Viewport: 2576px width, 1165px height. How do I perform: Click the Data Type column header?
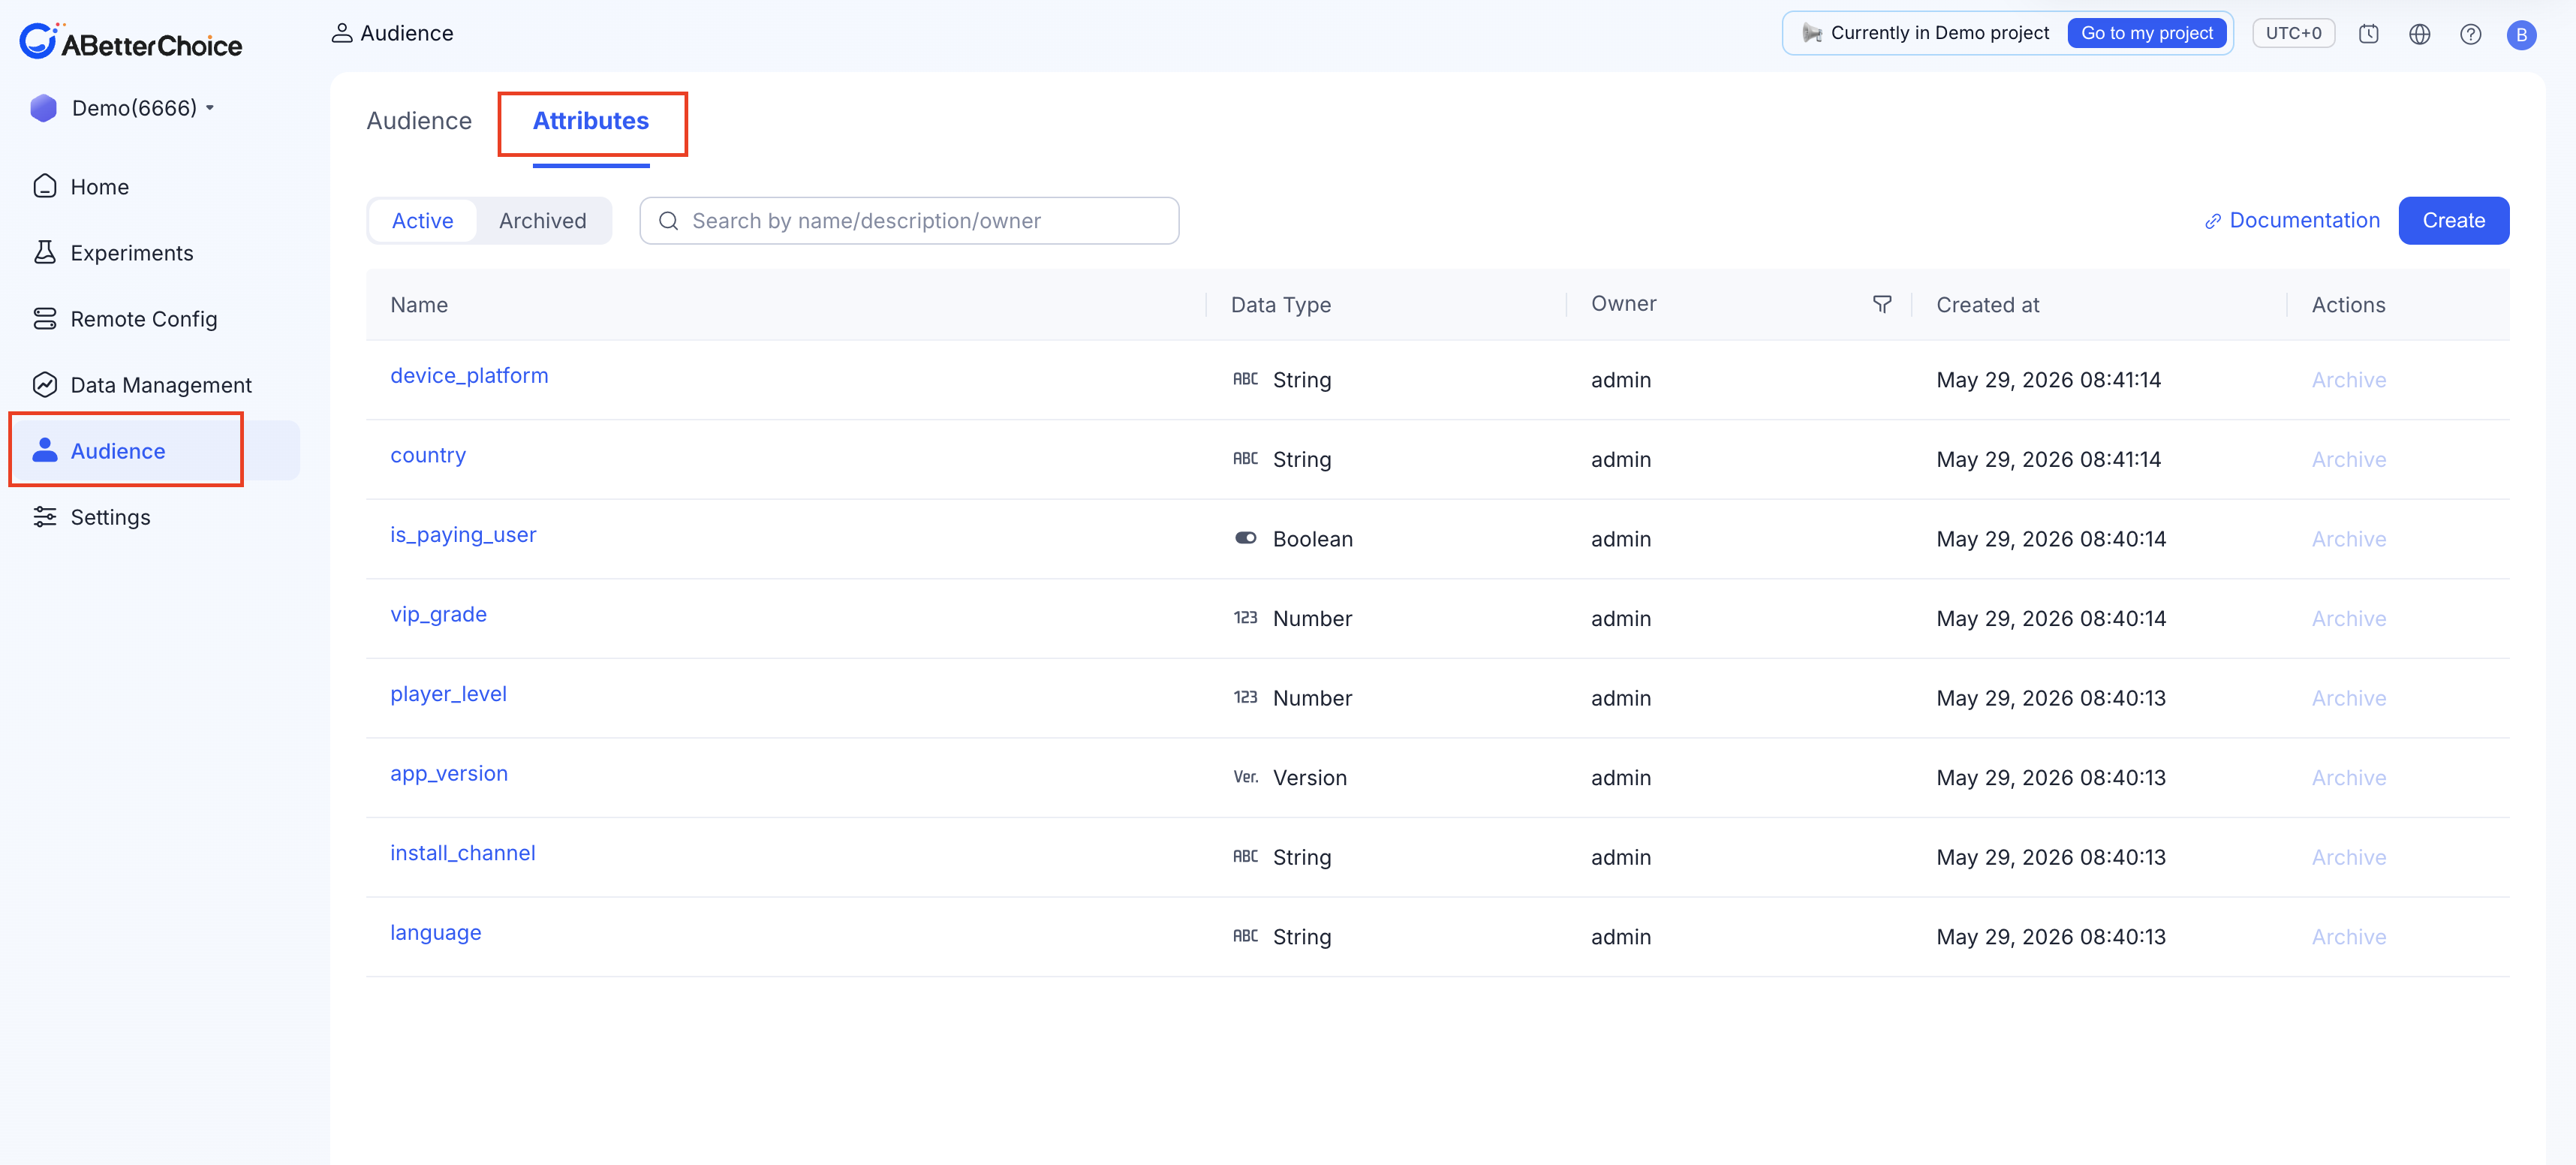pyautogui.click(x=1280, y=304)
